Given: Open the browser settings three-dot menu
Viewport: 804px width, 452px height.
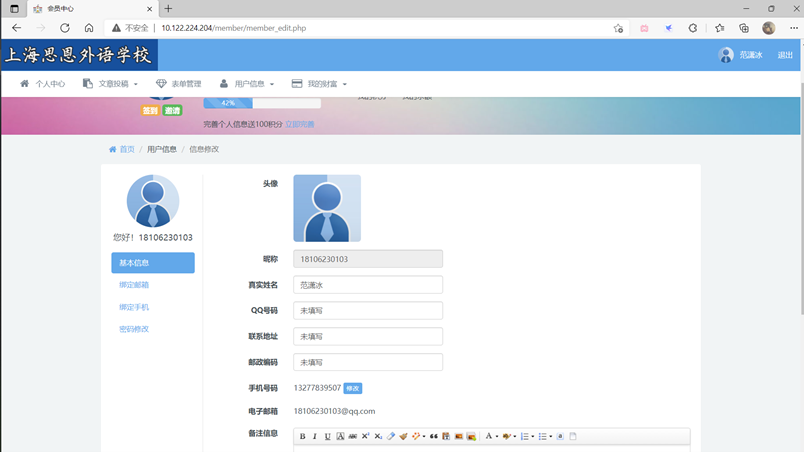Looking at the screenshot, I should pos(794,28).
